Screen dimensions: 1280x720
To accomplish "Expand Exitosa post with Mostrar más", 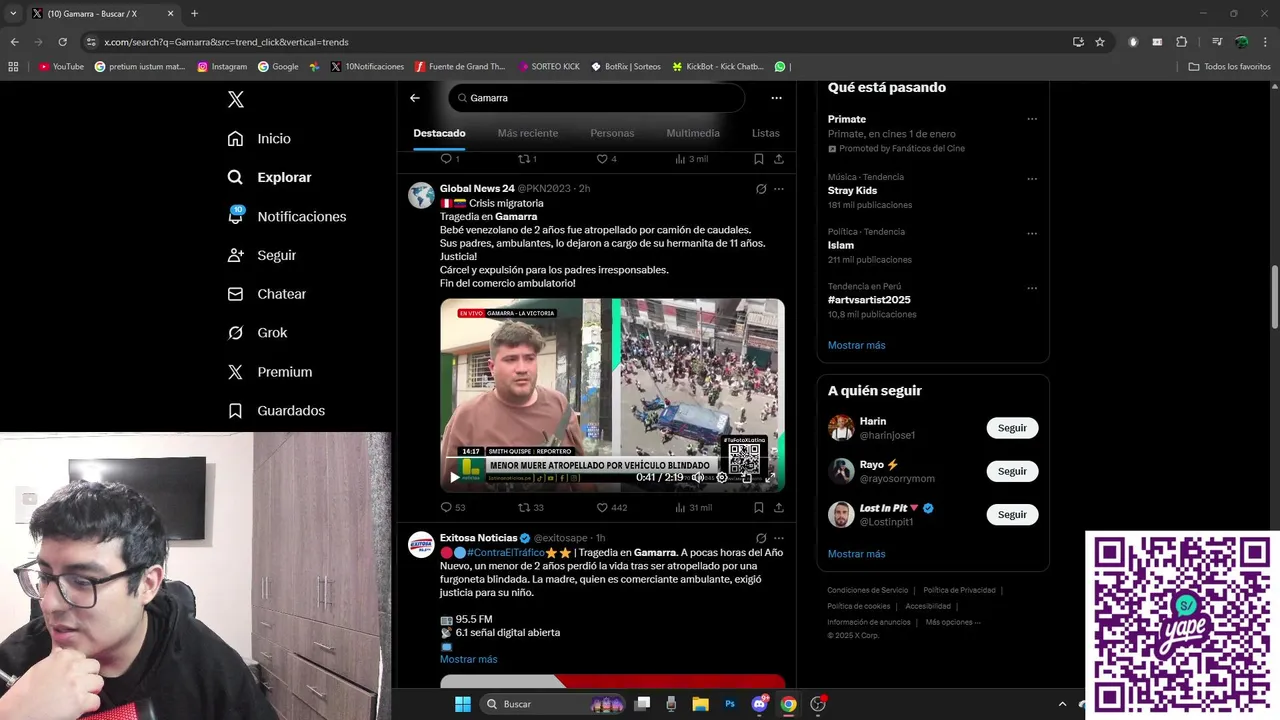I will (x=468, y=659).
